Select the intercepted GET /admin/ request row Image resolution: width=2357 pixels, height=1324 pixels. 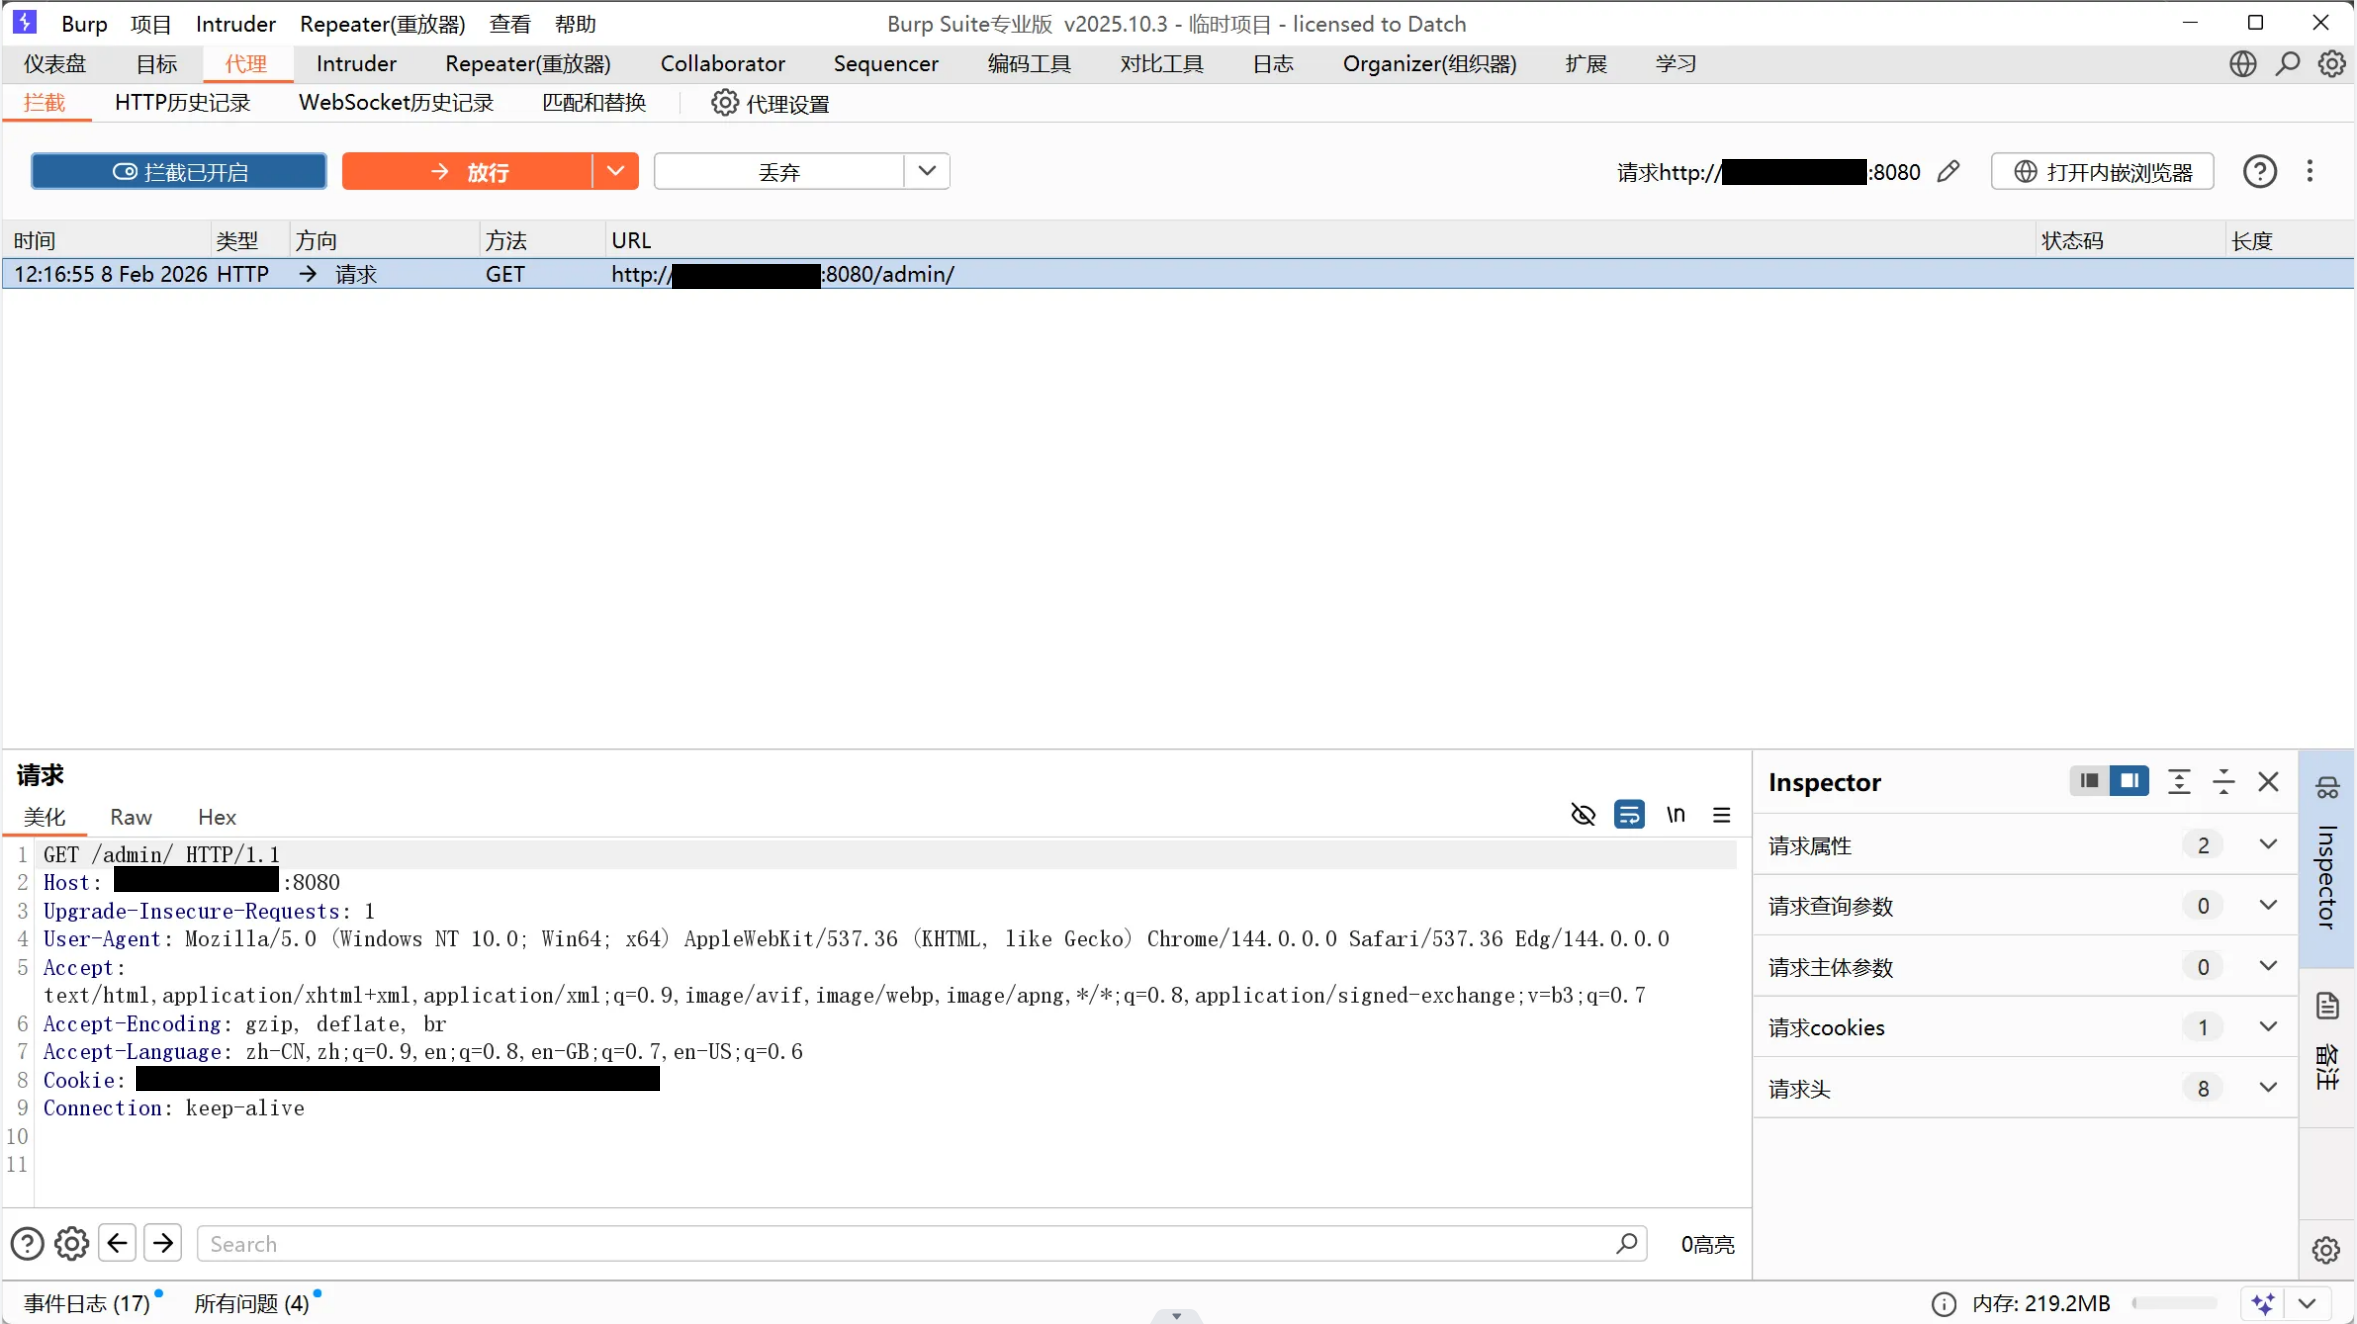(1178, 274)
